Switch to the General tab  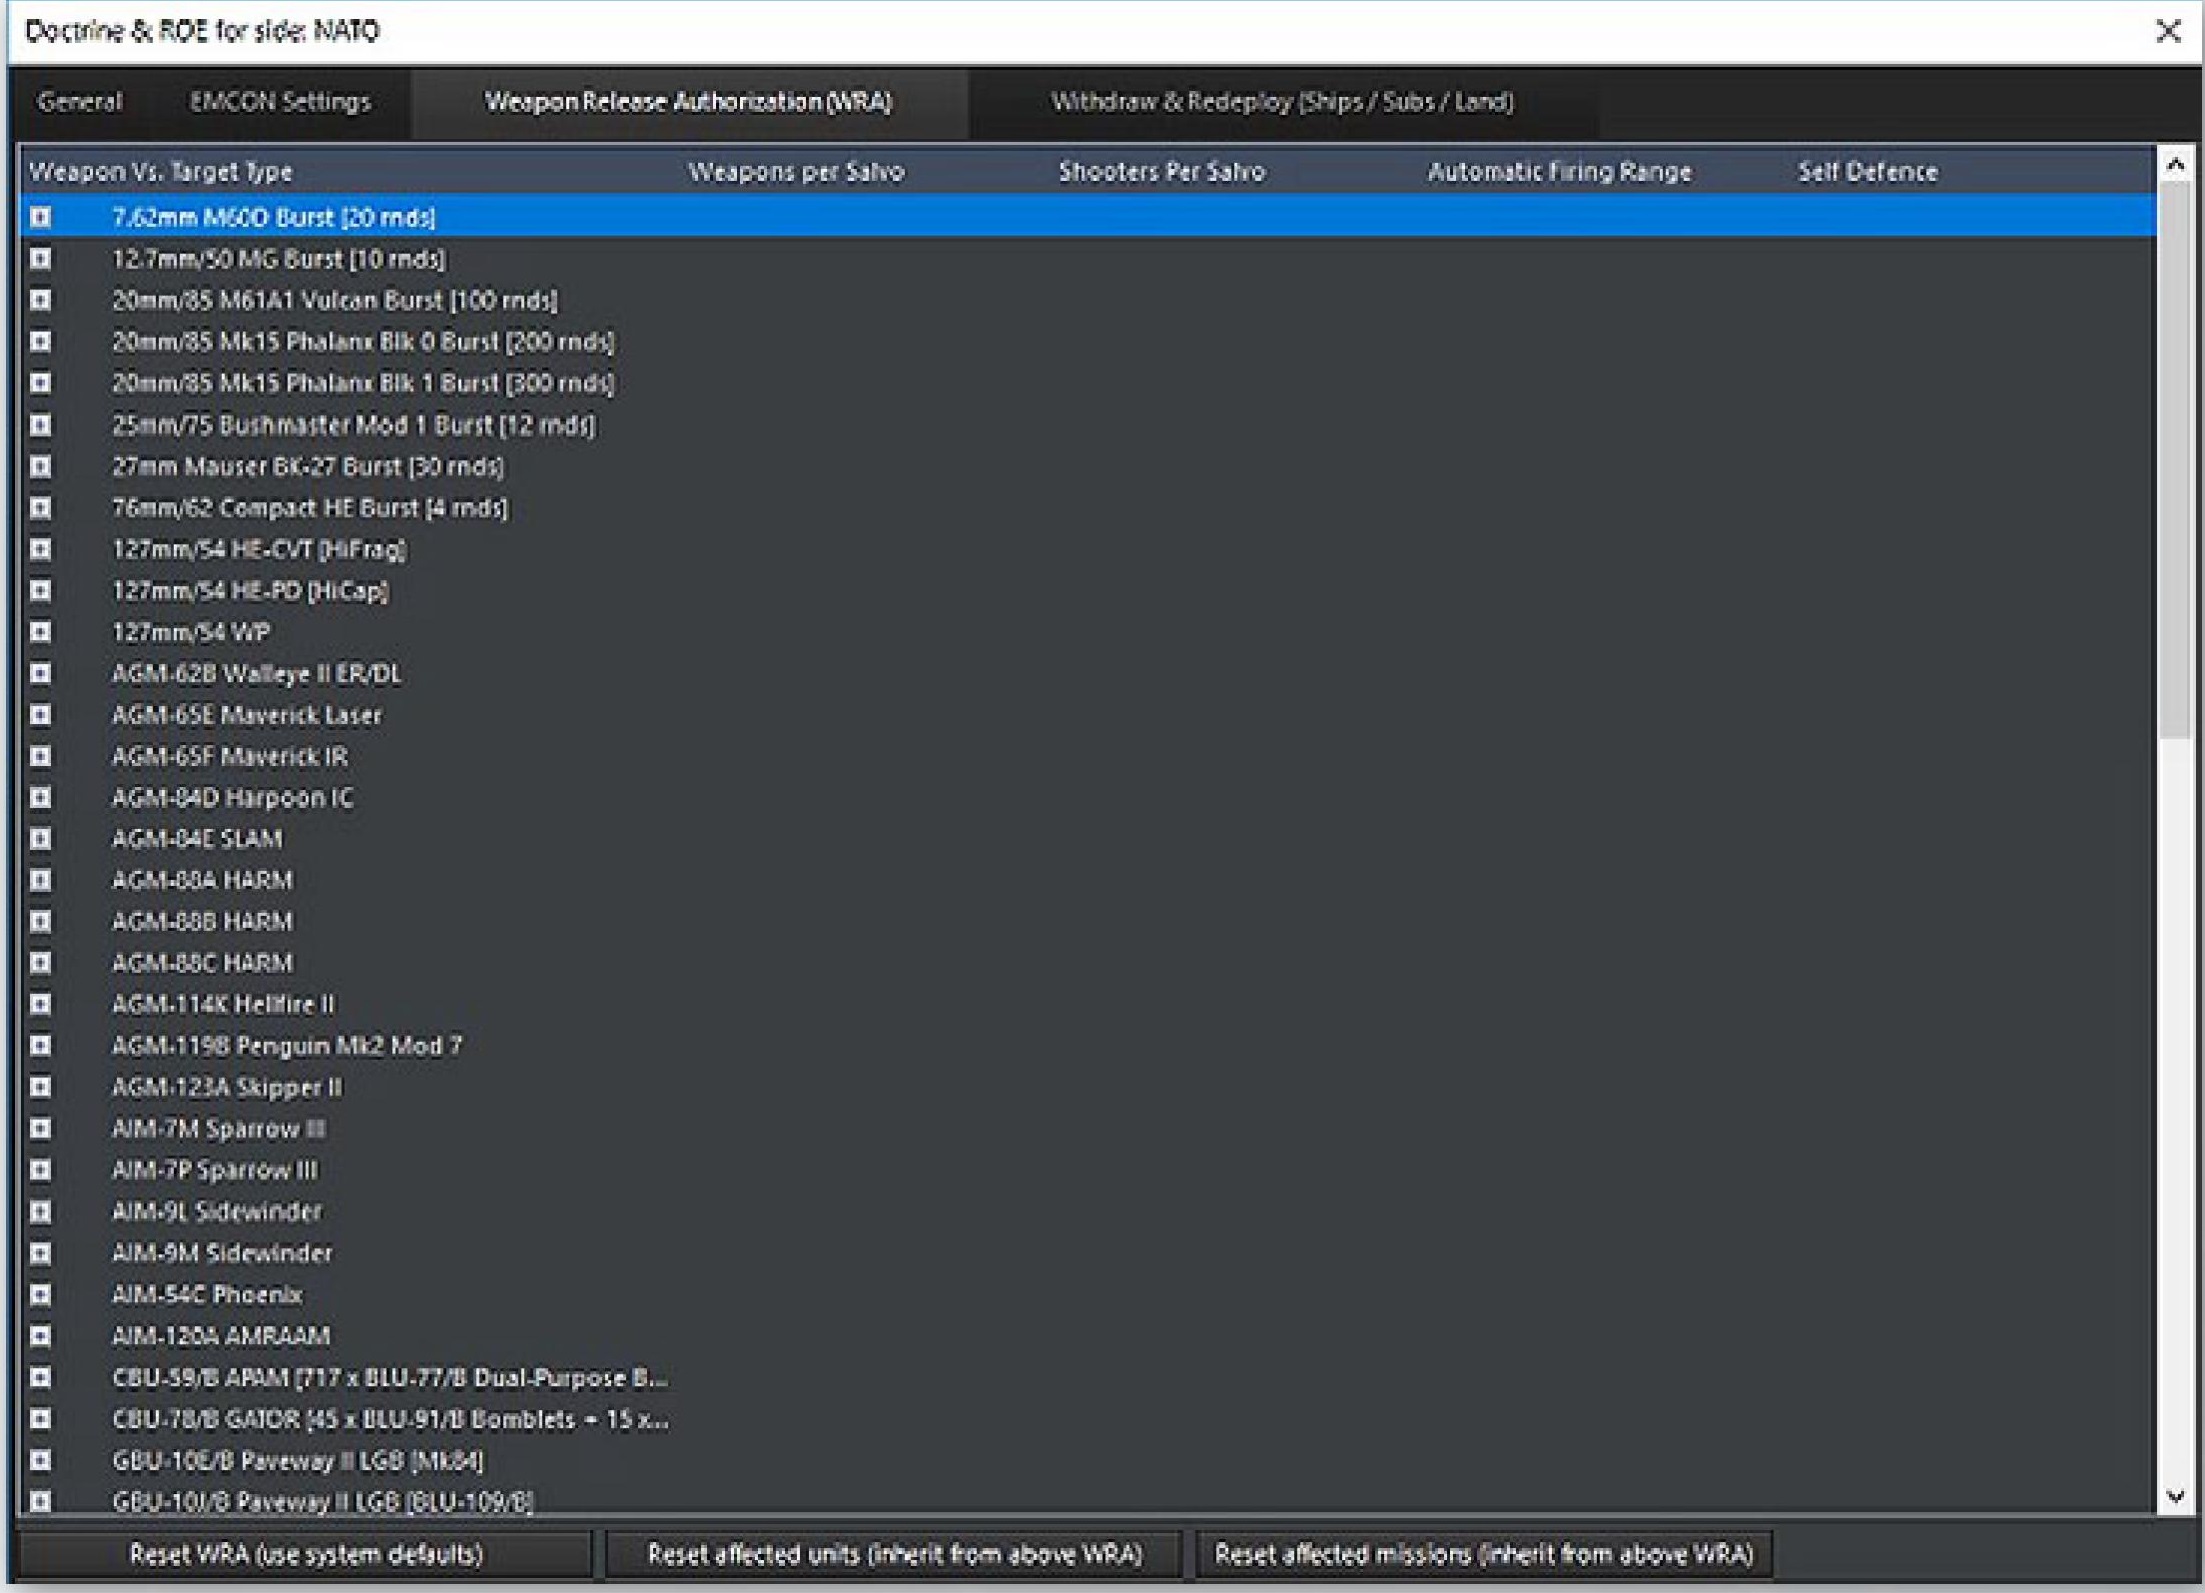[x=79, y=102]
